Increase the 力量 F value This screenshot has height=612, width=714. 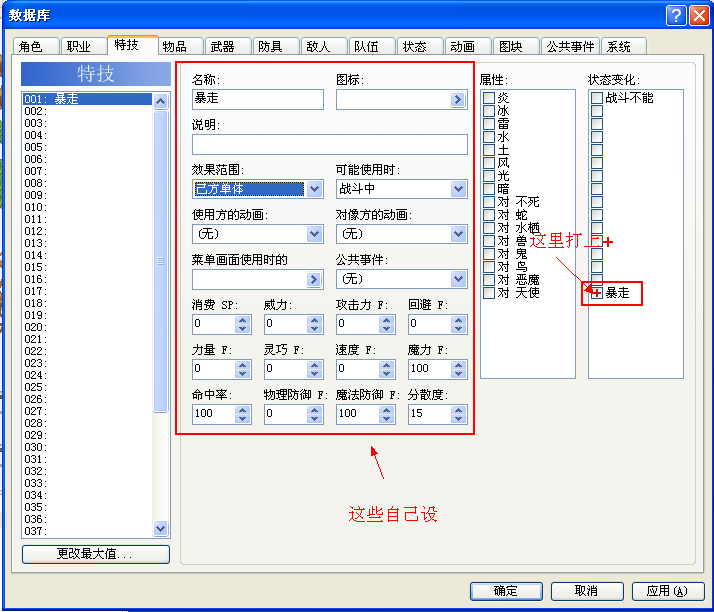[243, 365]
